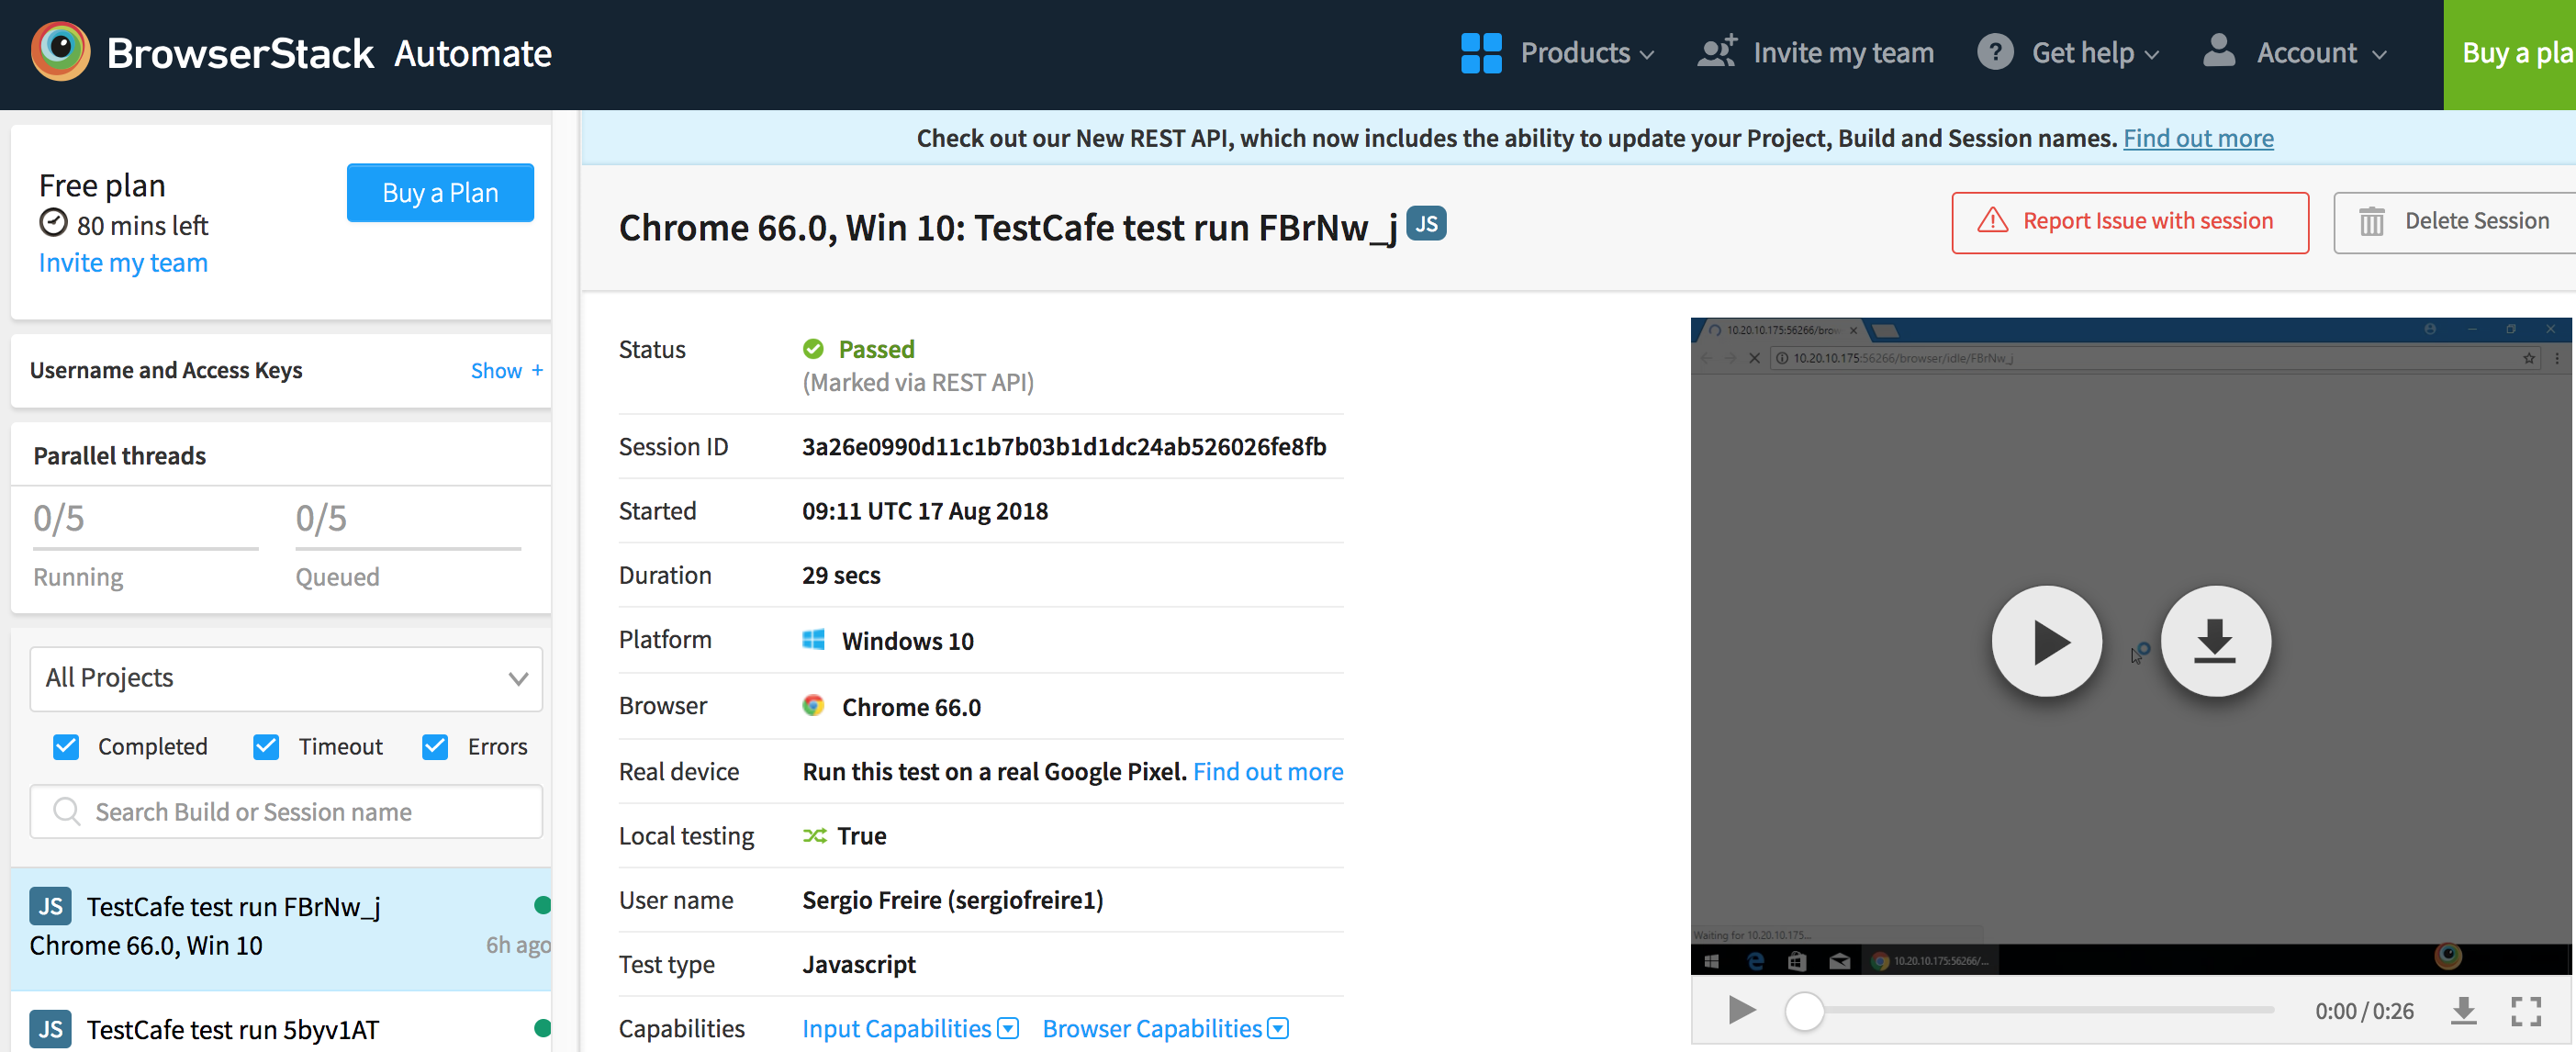The height and width of the screenshot is (1052, 2576).
Task: Click the green Passed checkmark icon
Action: pos(813,349)
